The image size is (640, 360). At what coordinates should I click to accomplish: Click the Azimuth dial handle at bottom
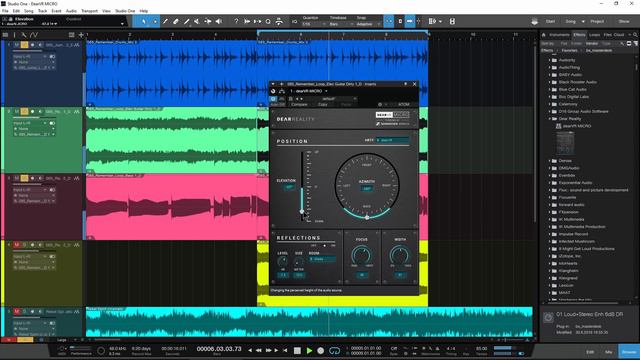pyautogui.click(x=367, y=218)
